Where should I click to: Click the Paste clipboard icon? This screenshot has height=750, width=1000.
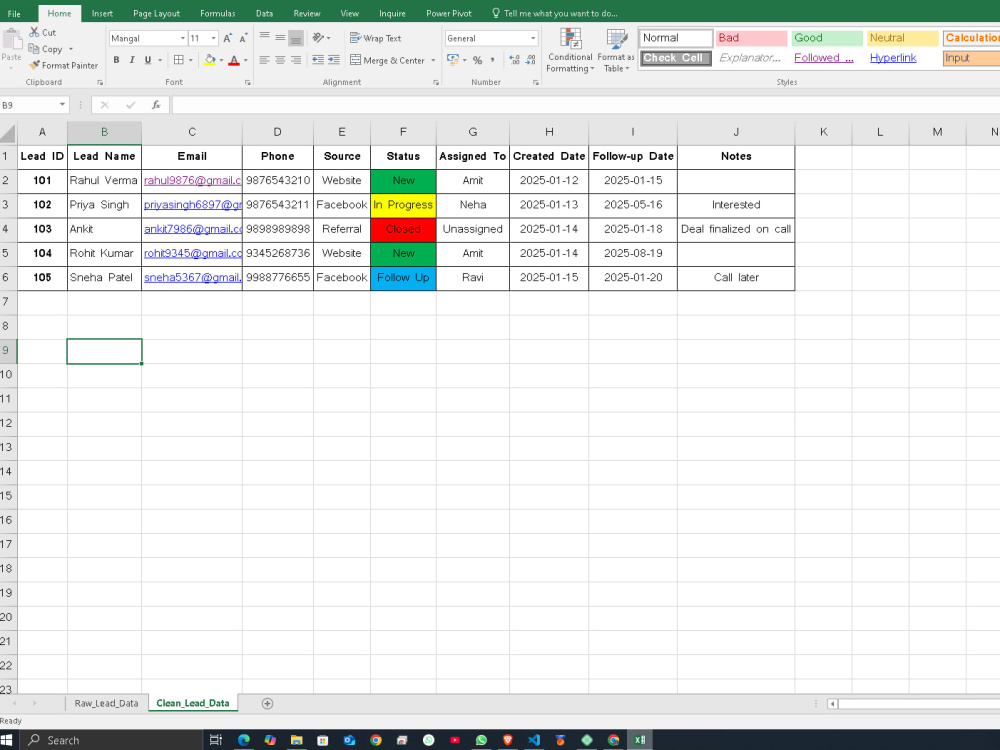pos(11,40)
